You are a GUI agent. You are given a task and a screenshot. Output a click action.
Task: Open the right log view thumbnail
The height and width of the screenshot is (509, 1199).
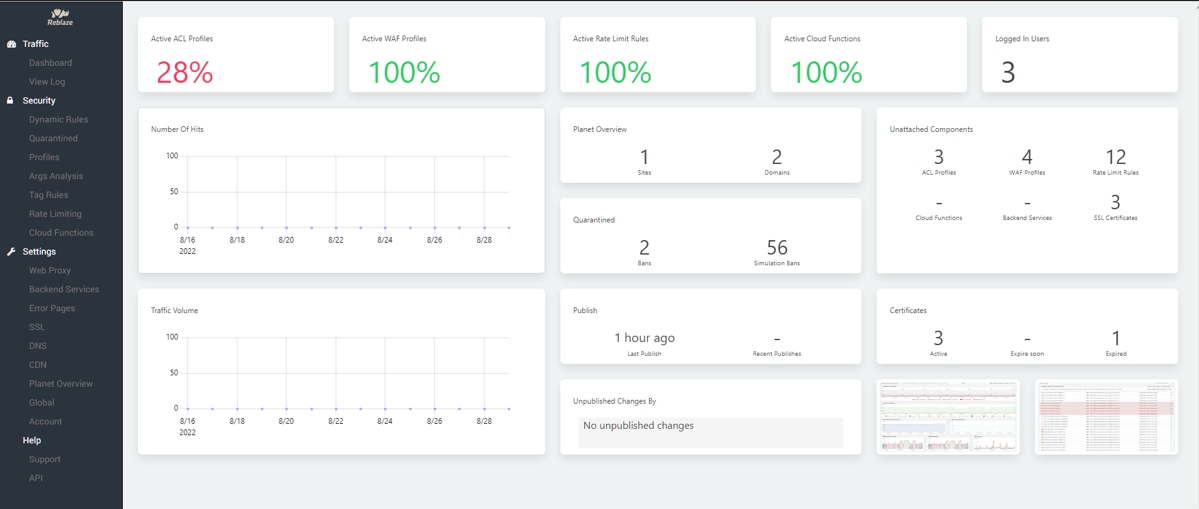(x=1106, y=417)
